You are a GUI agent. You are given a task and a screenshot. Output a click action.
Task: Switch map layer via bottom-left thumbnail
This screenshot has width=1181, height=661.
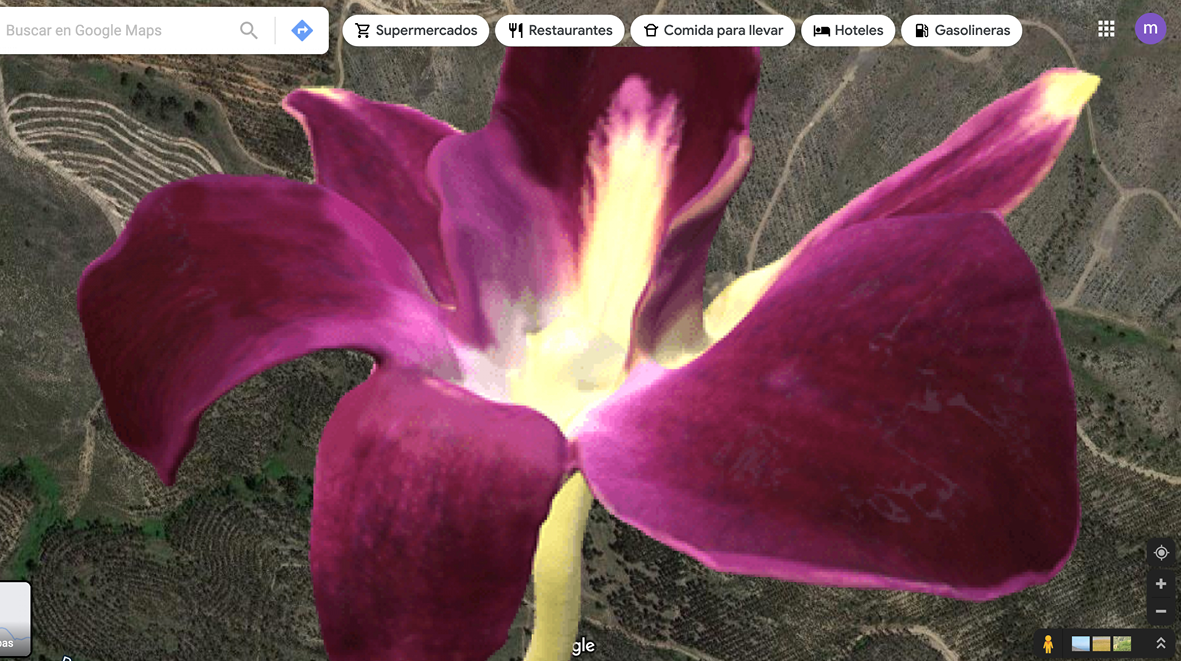pyautogui.click(x=14, y=620)
